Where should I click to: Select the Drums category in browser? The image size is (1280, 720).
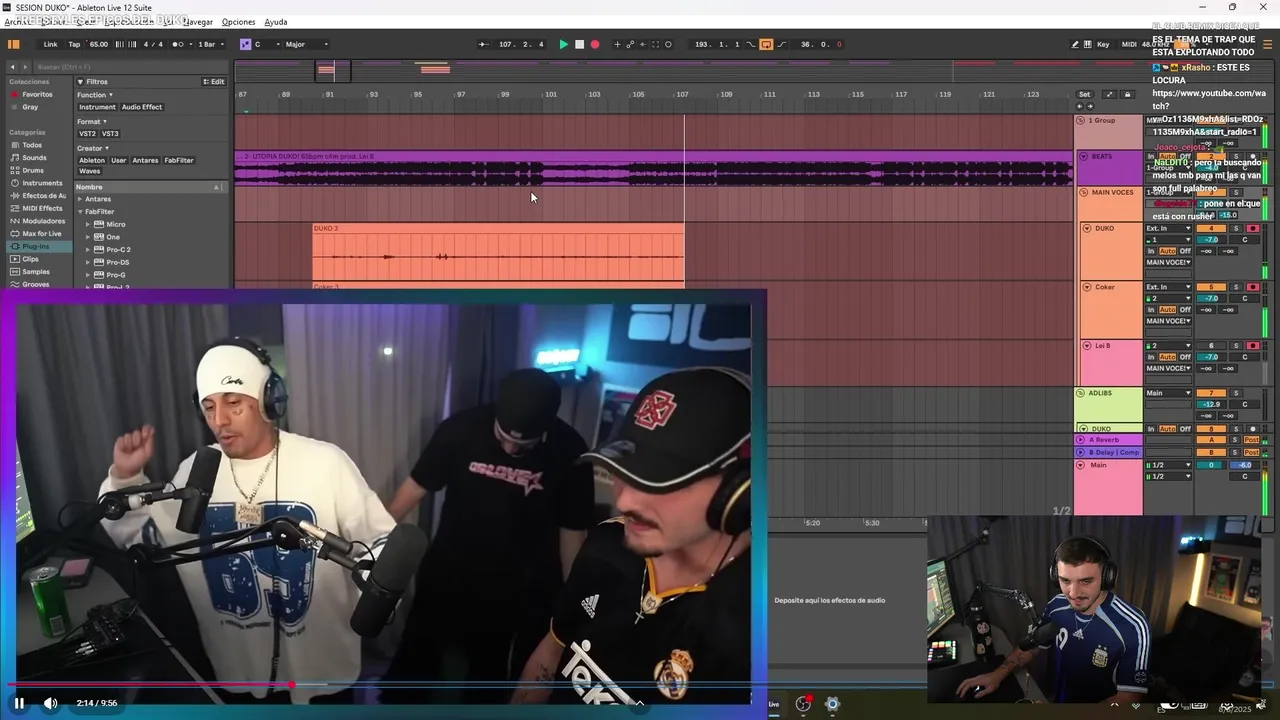32,170
